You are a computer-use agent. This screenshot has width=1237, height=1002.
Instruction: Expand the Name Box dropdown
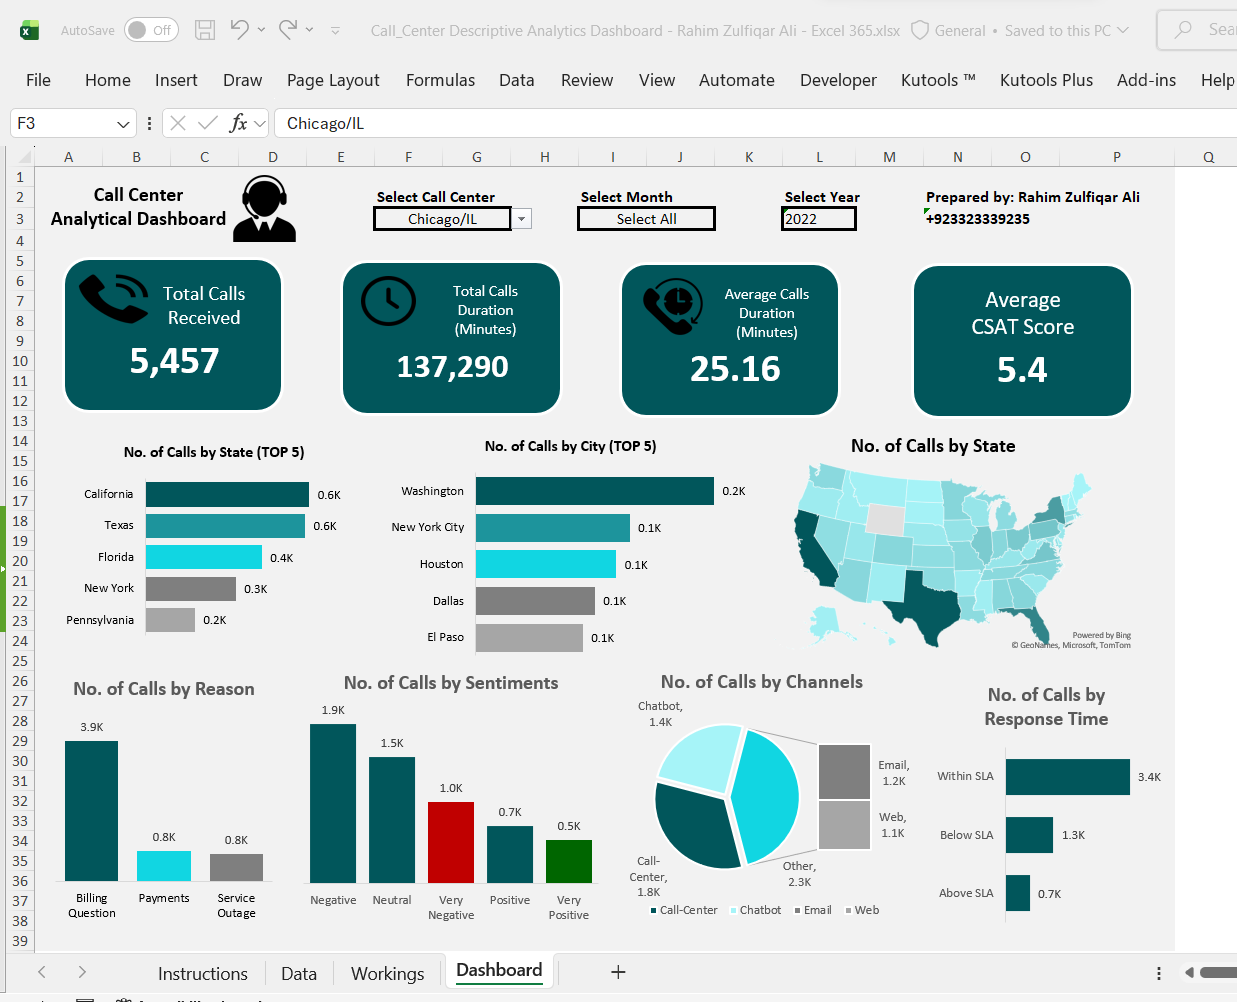click(123, 124)
